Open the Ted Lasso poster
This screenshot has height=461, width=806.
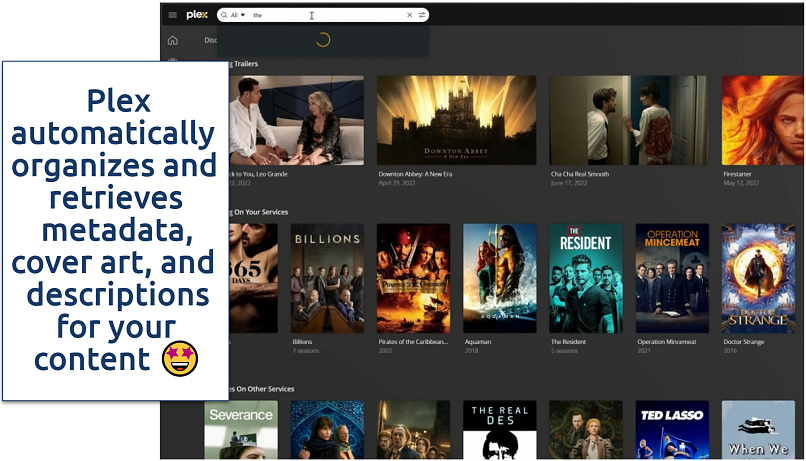point(672,430)
